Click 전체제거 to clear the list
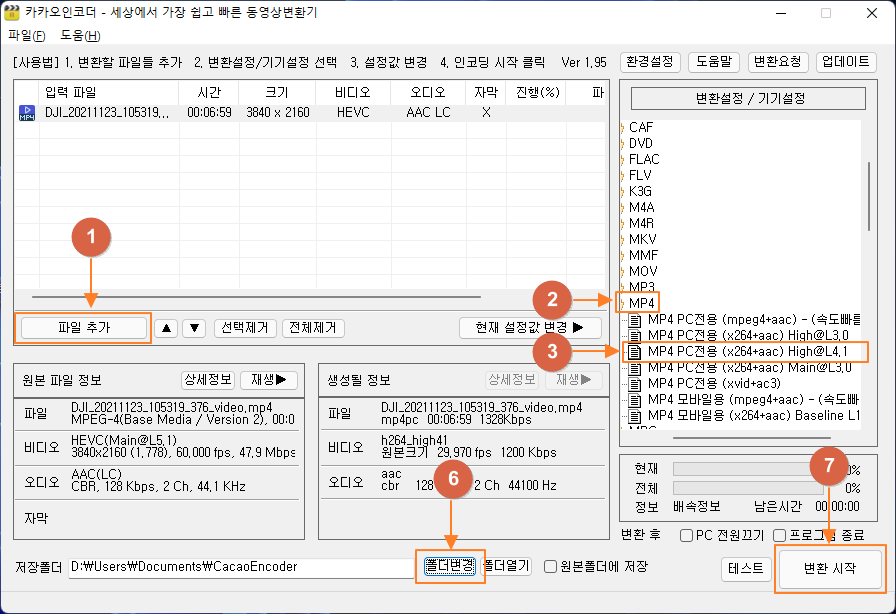Screen dimensions: 896x614 (x=313, y=328)
